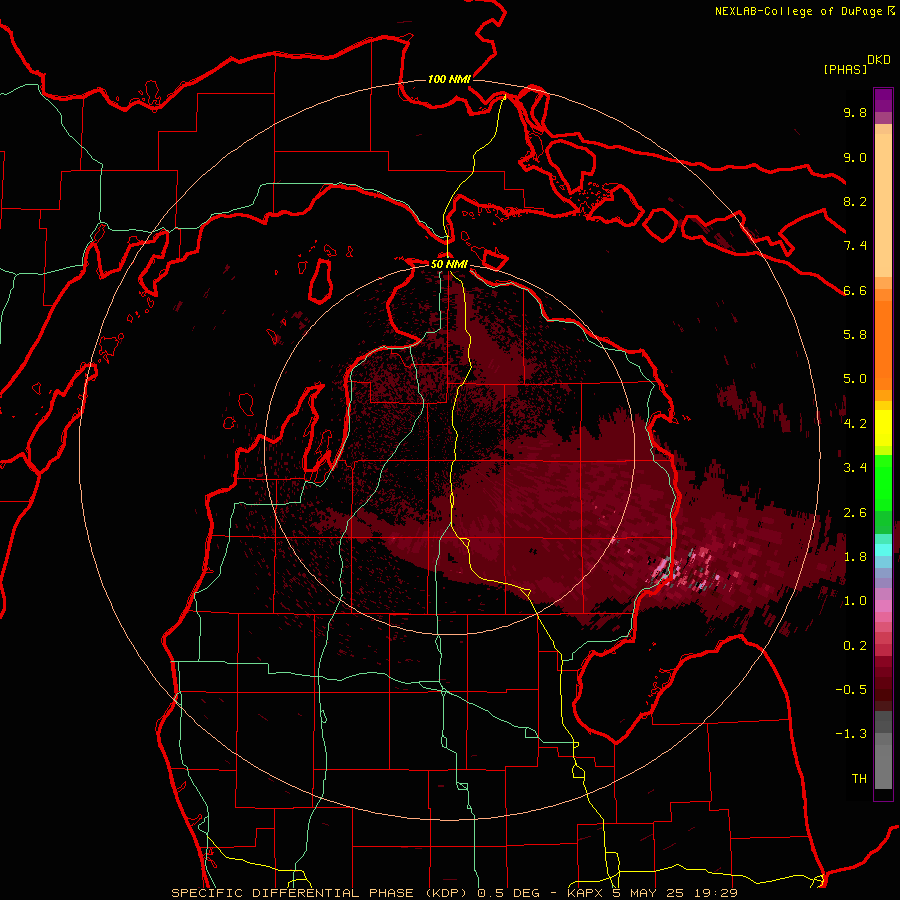Click the KAPX radar site identifier
The height and width of the screenshot is (900, 900).
[585, 893]
